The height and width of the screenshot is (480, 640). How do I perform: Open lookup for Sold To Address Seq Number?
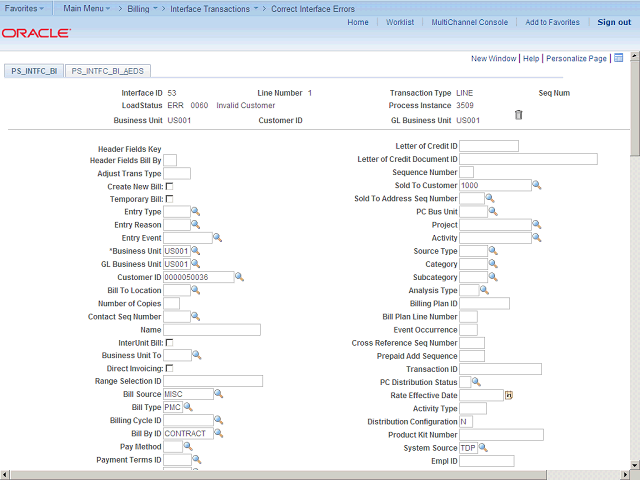tap(490, 198)
